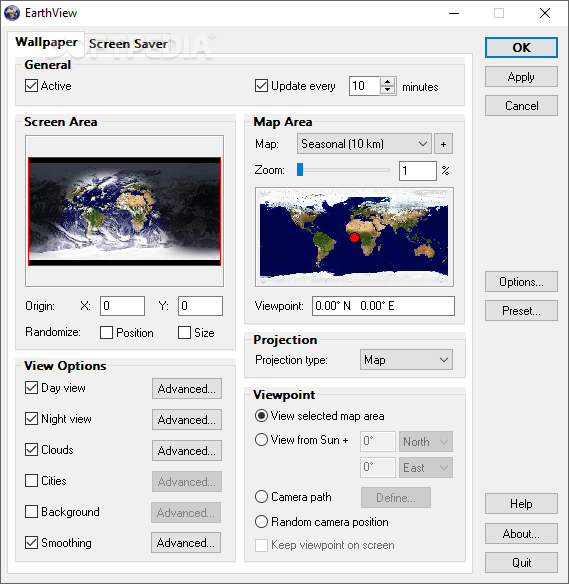Open the North direction dropdown
The image size is (569, 584).
coord(426,442)
